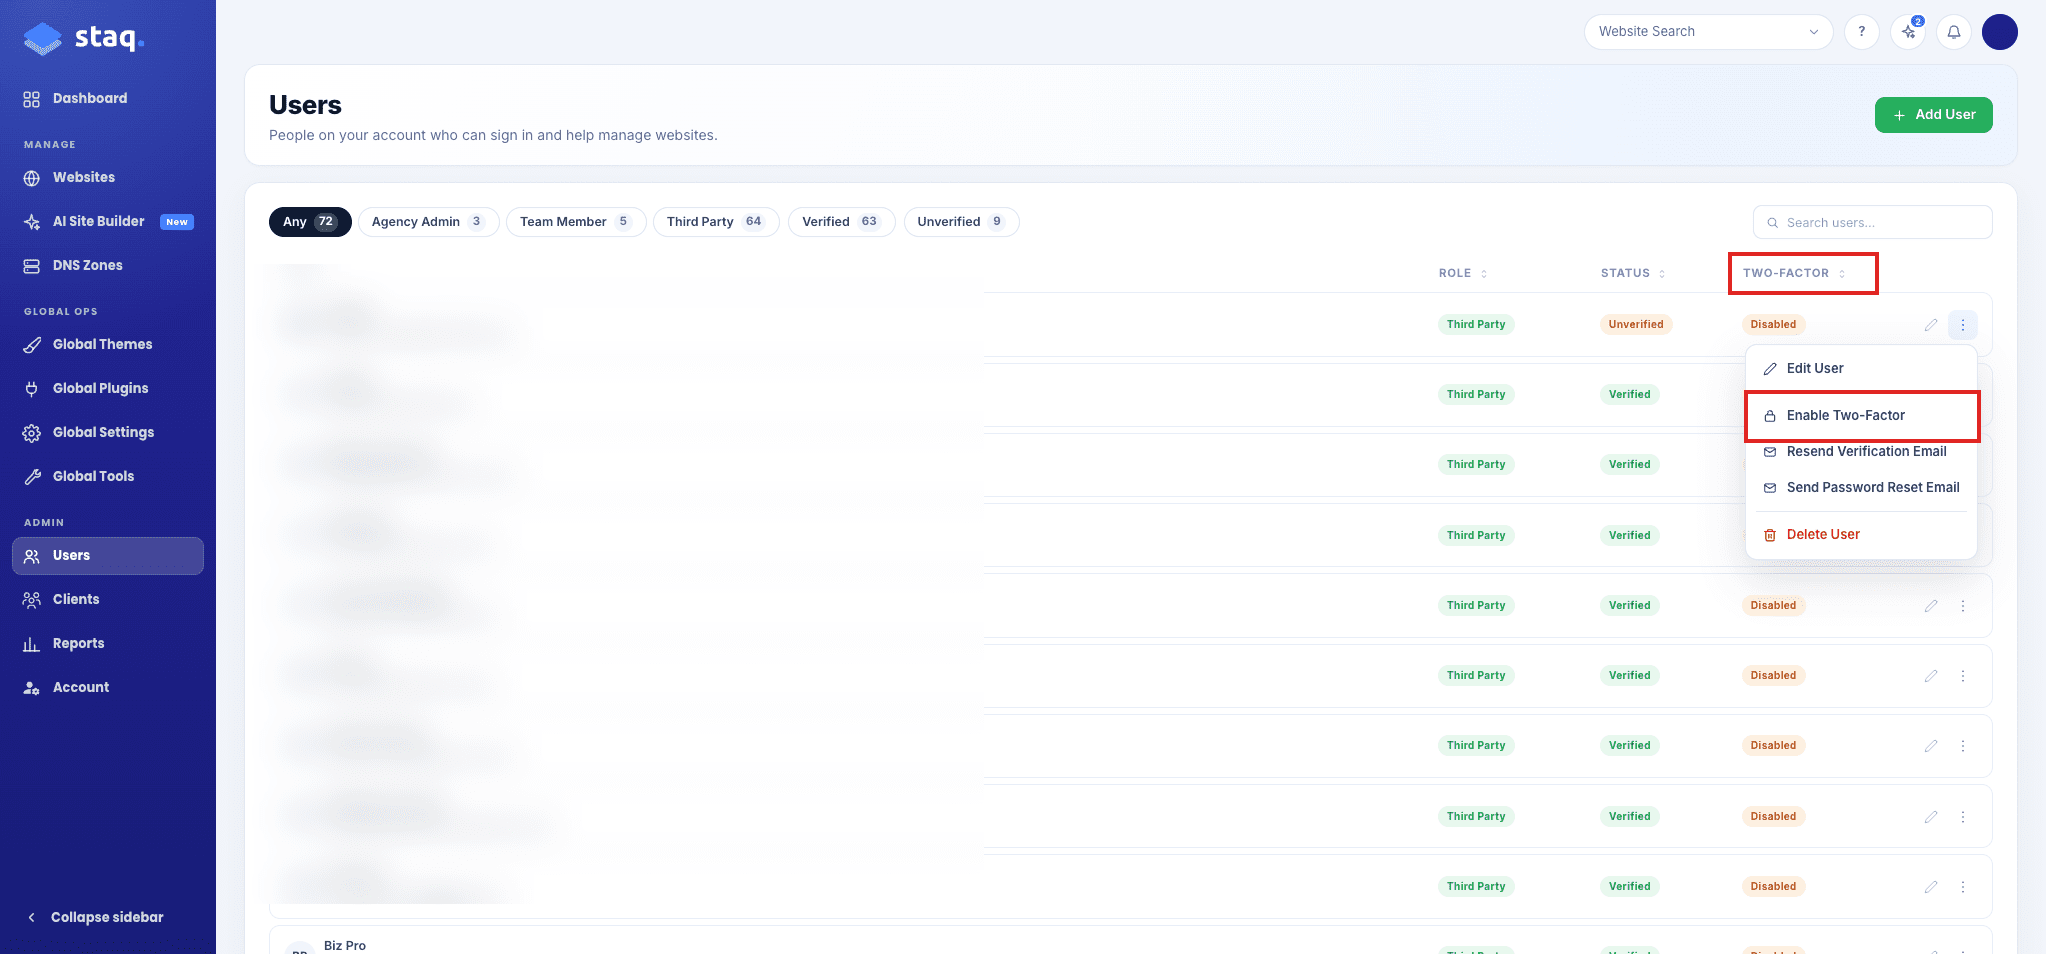Open the AI sparkle icon with badge

(x=1909, y=32)
